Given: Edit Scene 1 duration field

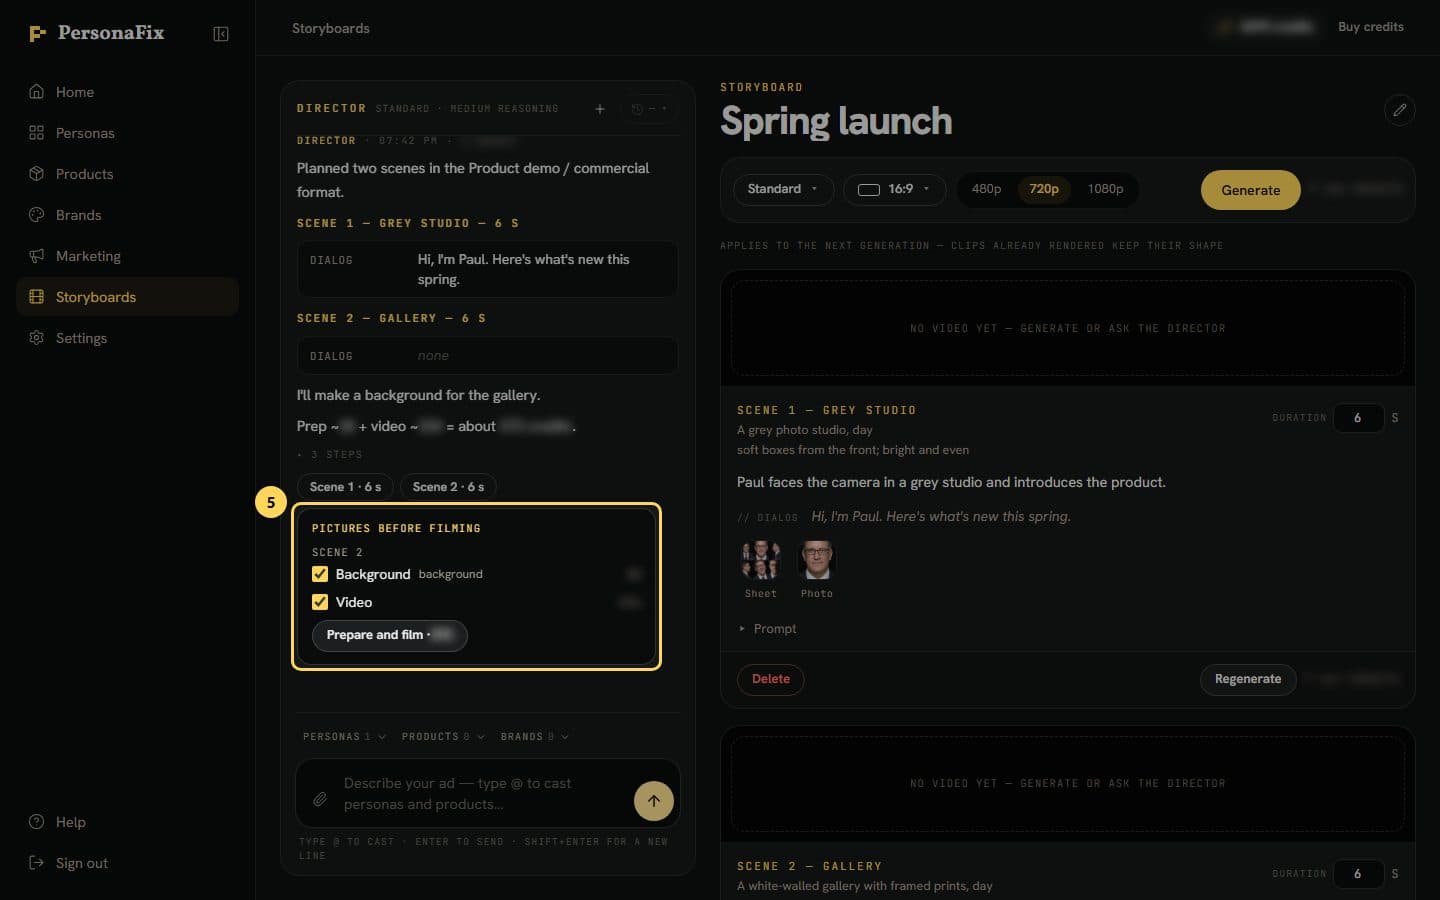Looking at the screenshot, I should pyautogui.click(x=1358, y=418).
